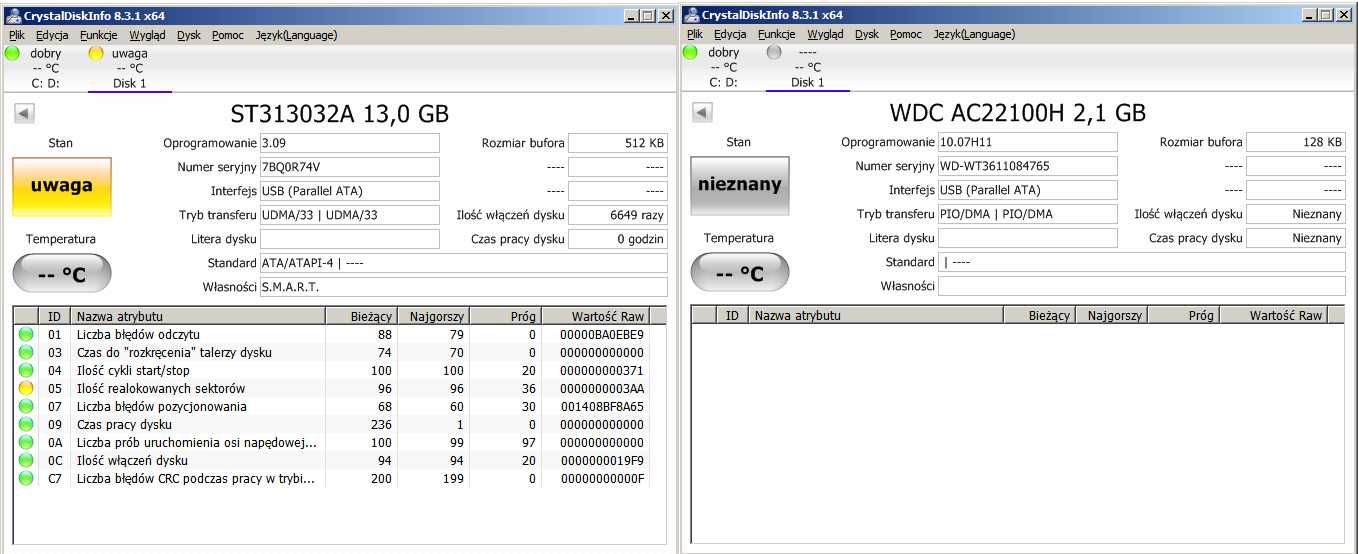The image size is (1358, 554).
Task: Click serial number field WD-WT3611084765
Action: pyautogui.click(x=1028, y=166)
